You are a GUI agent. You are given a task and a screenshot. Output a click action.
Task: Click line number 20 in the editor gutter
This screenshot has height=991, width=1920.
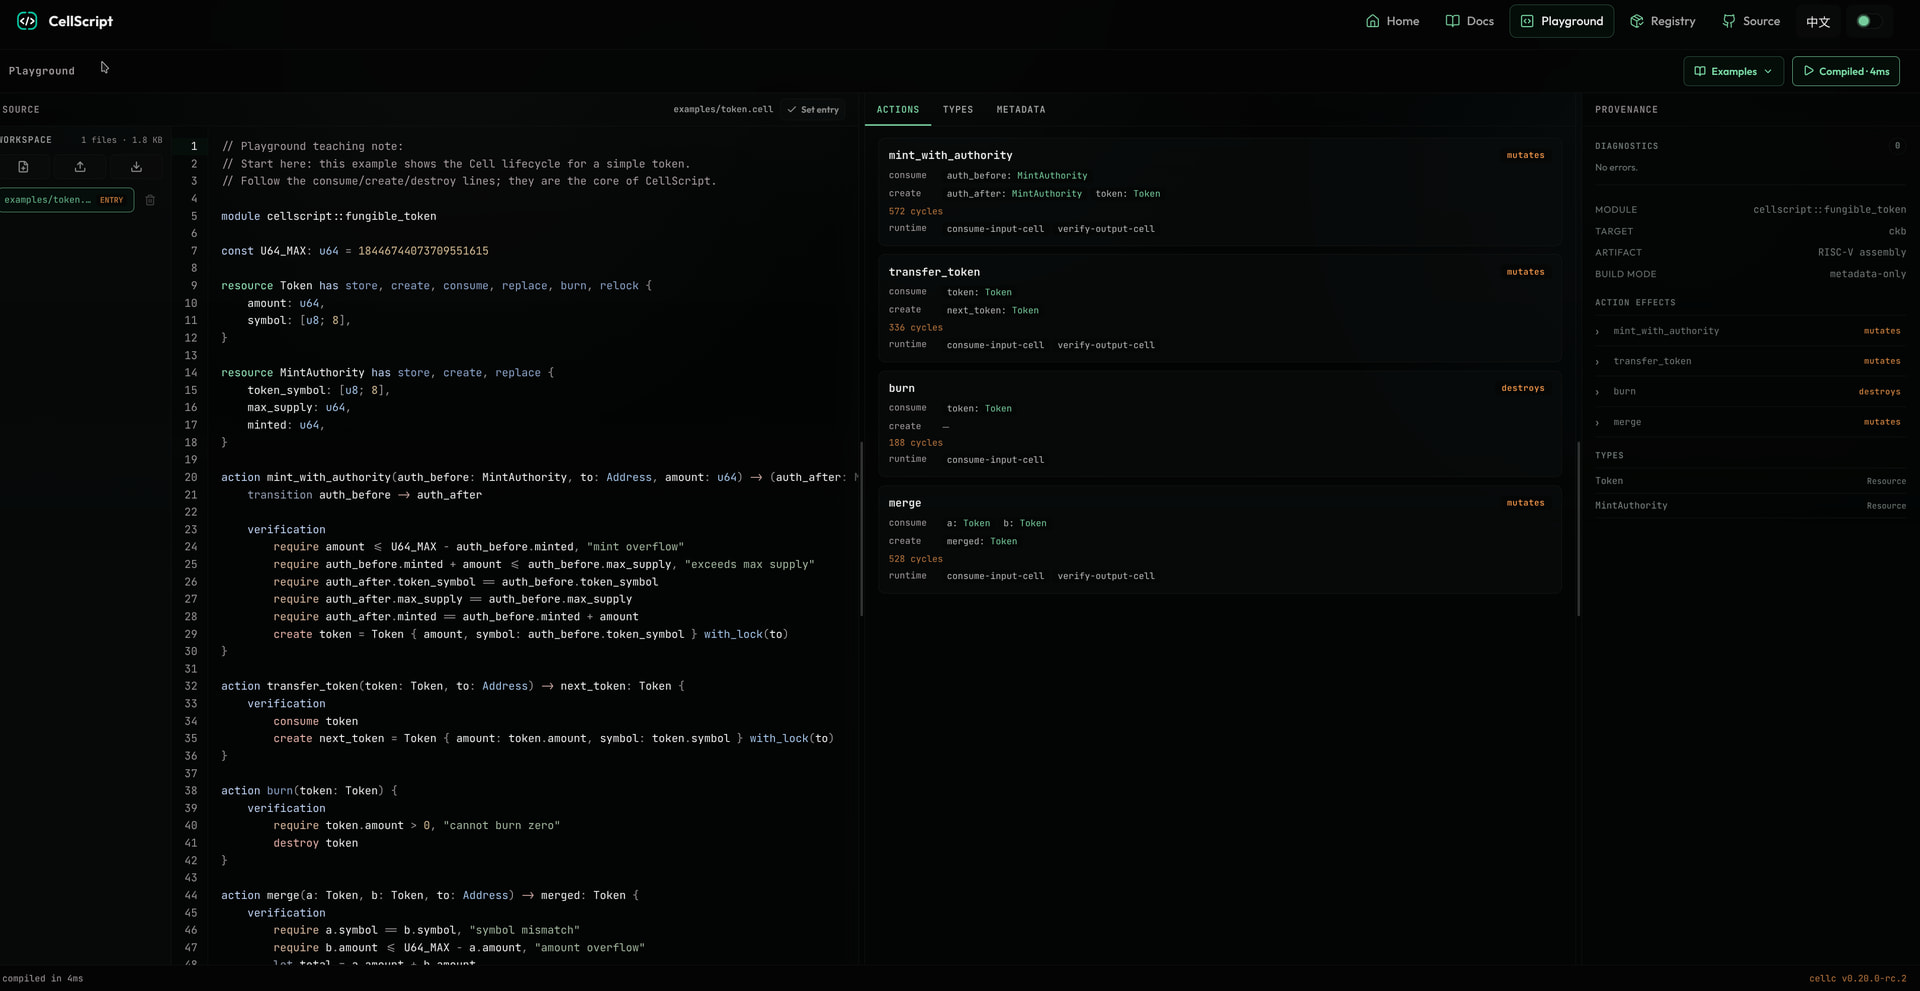(x=190, y=478)
